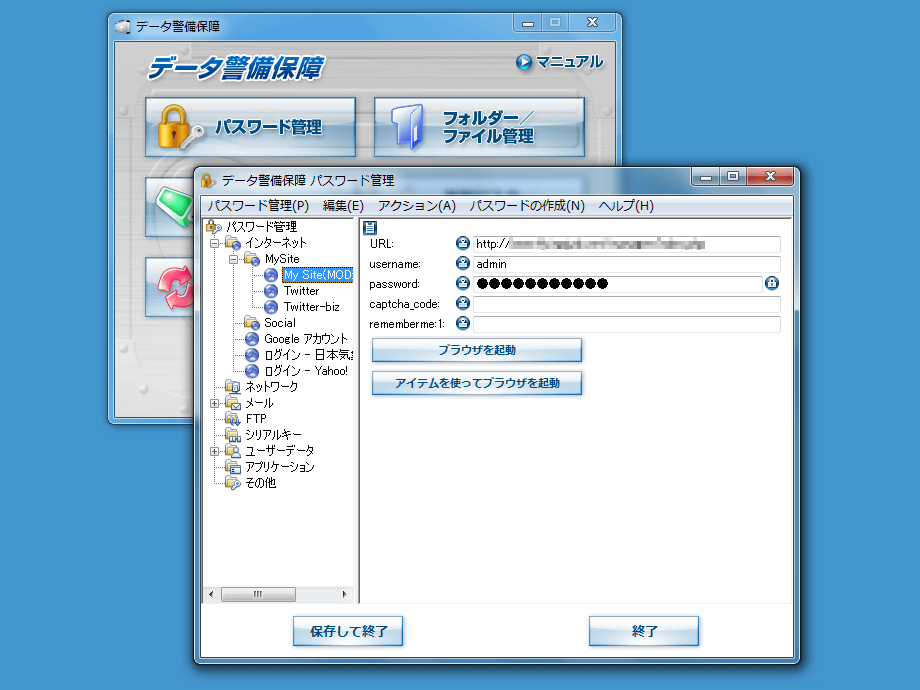Select the インターネット folder
Viewport: 920px width, 690px height.
[x=276, y=243]
